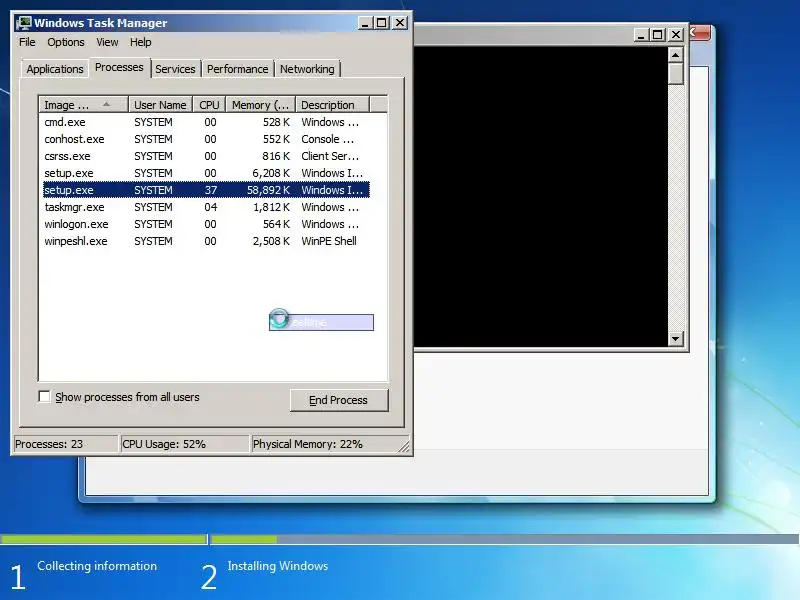
Task: Click CPU Usage: 52% status entry
Action: point(184,444)
